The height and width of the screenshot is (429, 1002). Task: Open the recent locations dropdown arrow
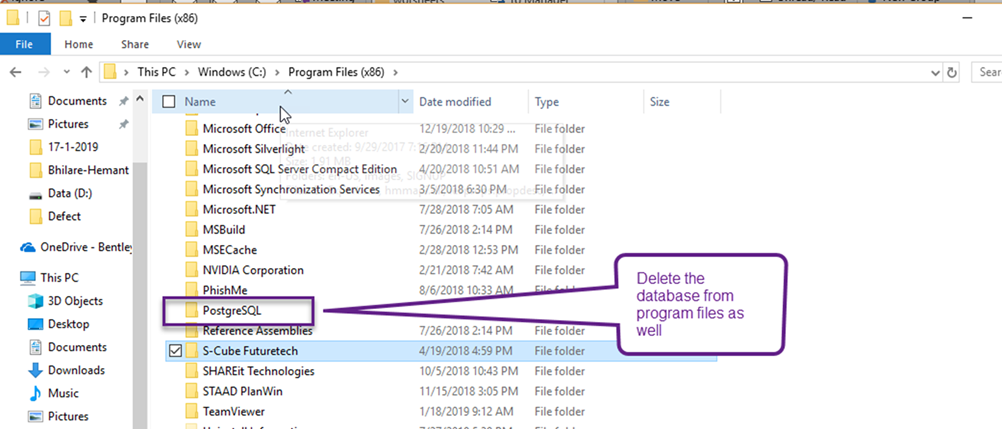[66, 73]
